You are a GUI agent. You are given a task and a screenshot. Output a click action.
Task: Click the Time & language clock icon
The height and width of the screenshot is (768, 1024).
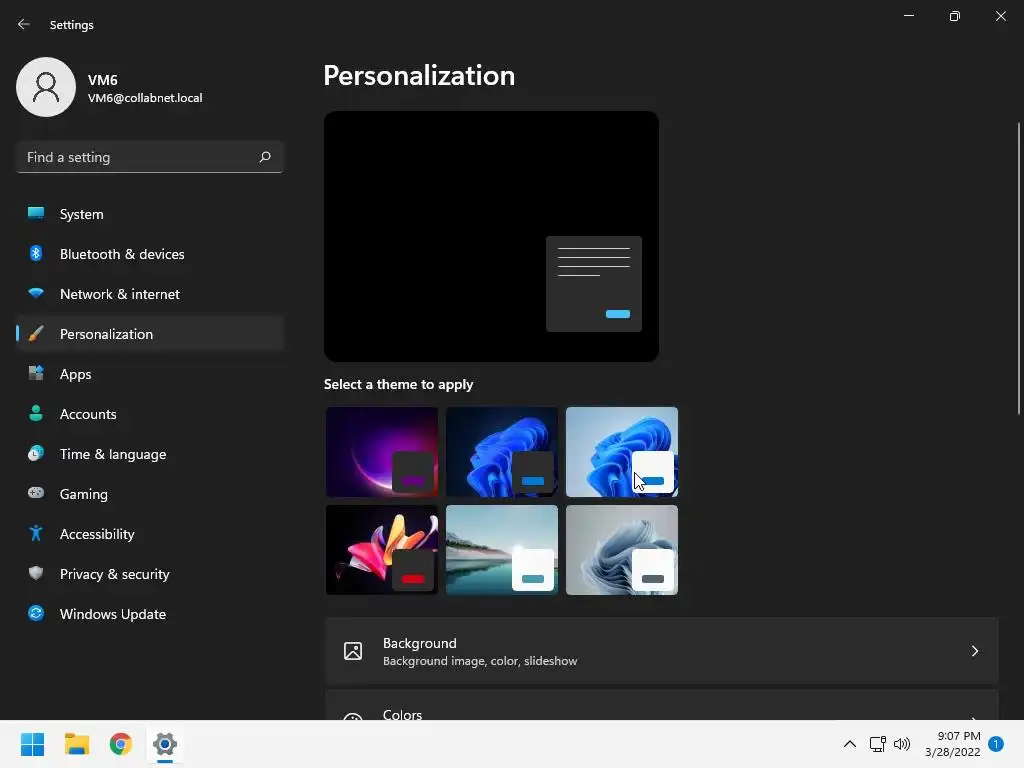(x=36, y=453)
